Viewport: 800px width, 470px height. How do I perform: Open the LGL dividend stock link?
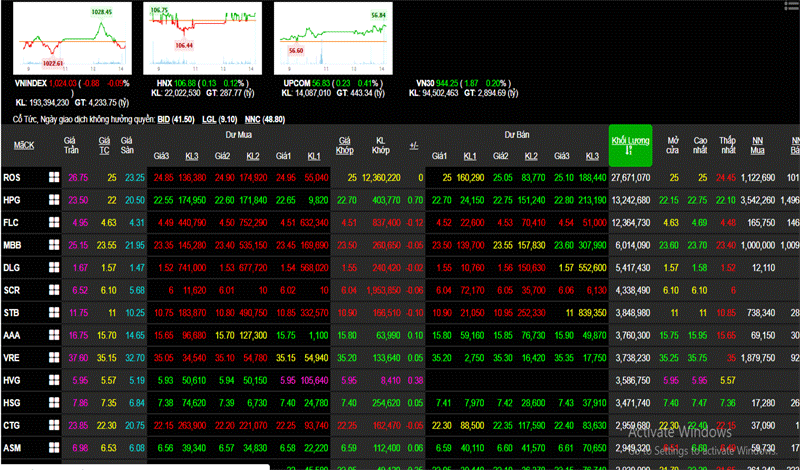[209, 119]
